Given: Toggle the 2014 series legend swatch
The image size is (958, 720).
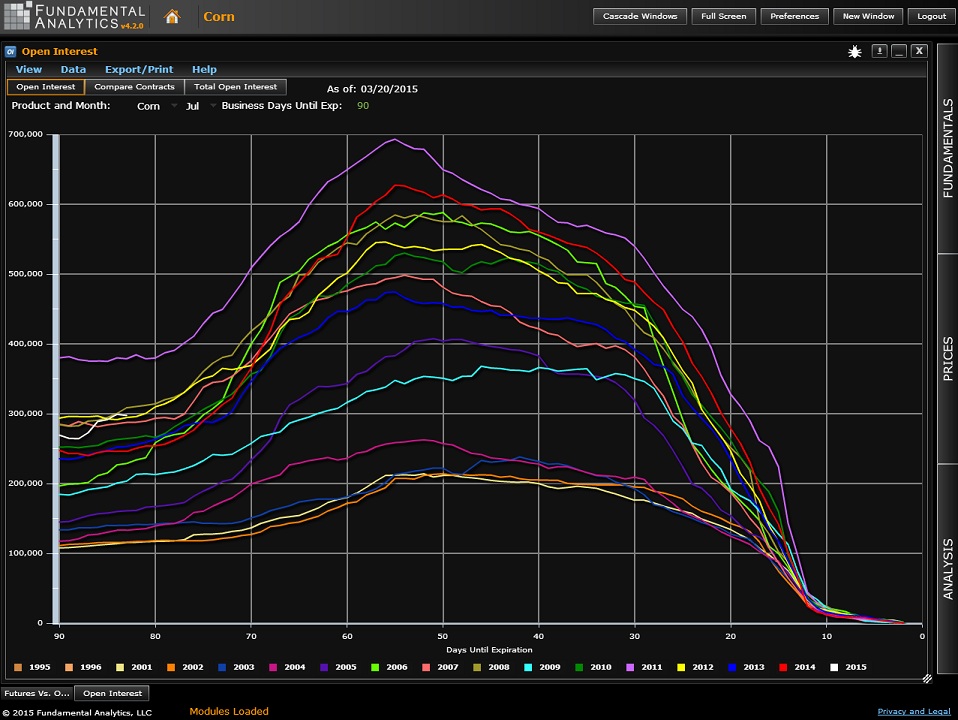Looking at the screenshot, I should [783, 667].
